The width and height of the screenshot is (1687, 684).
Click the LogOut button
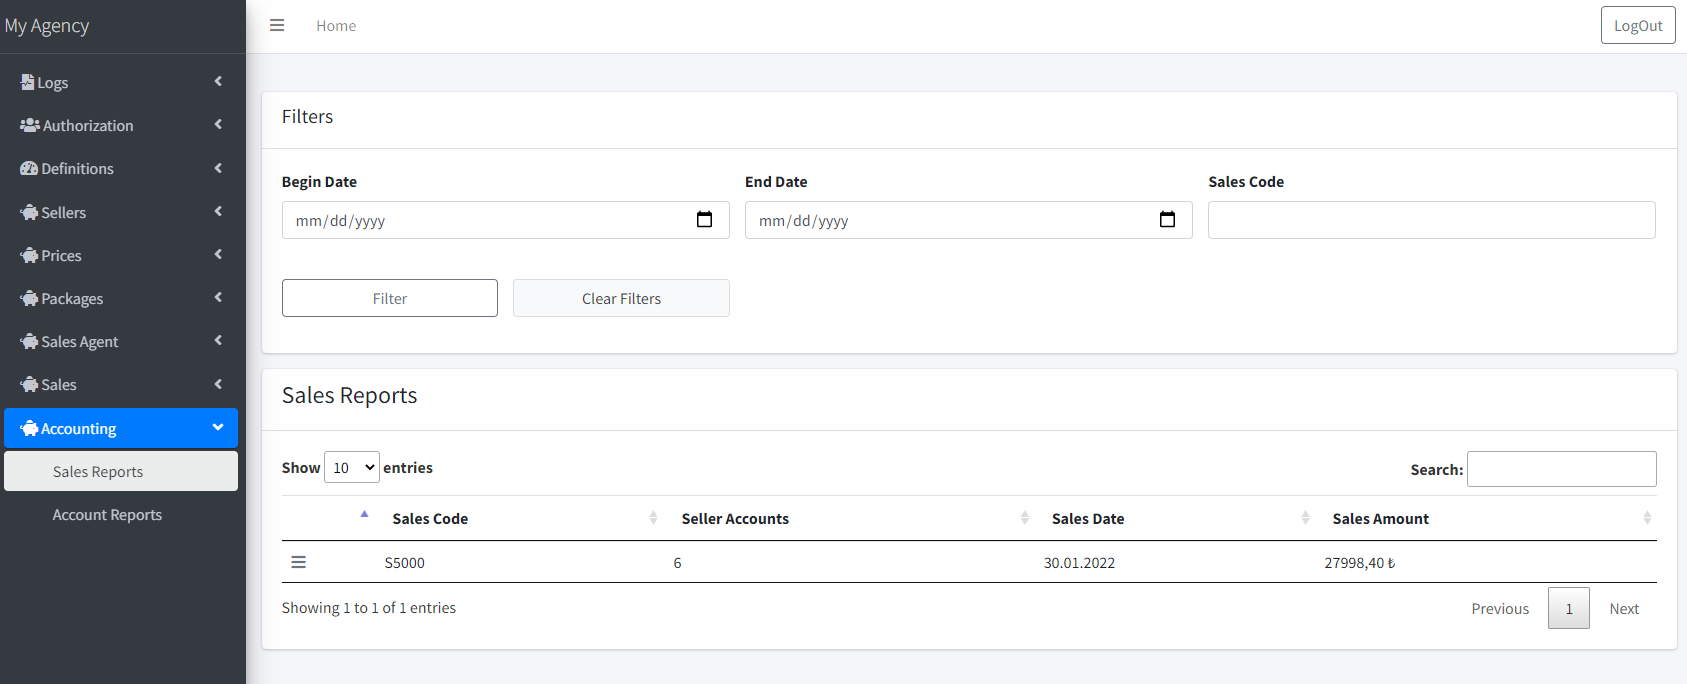pos(1638,26)
